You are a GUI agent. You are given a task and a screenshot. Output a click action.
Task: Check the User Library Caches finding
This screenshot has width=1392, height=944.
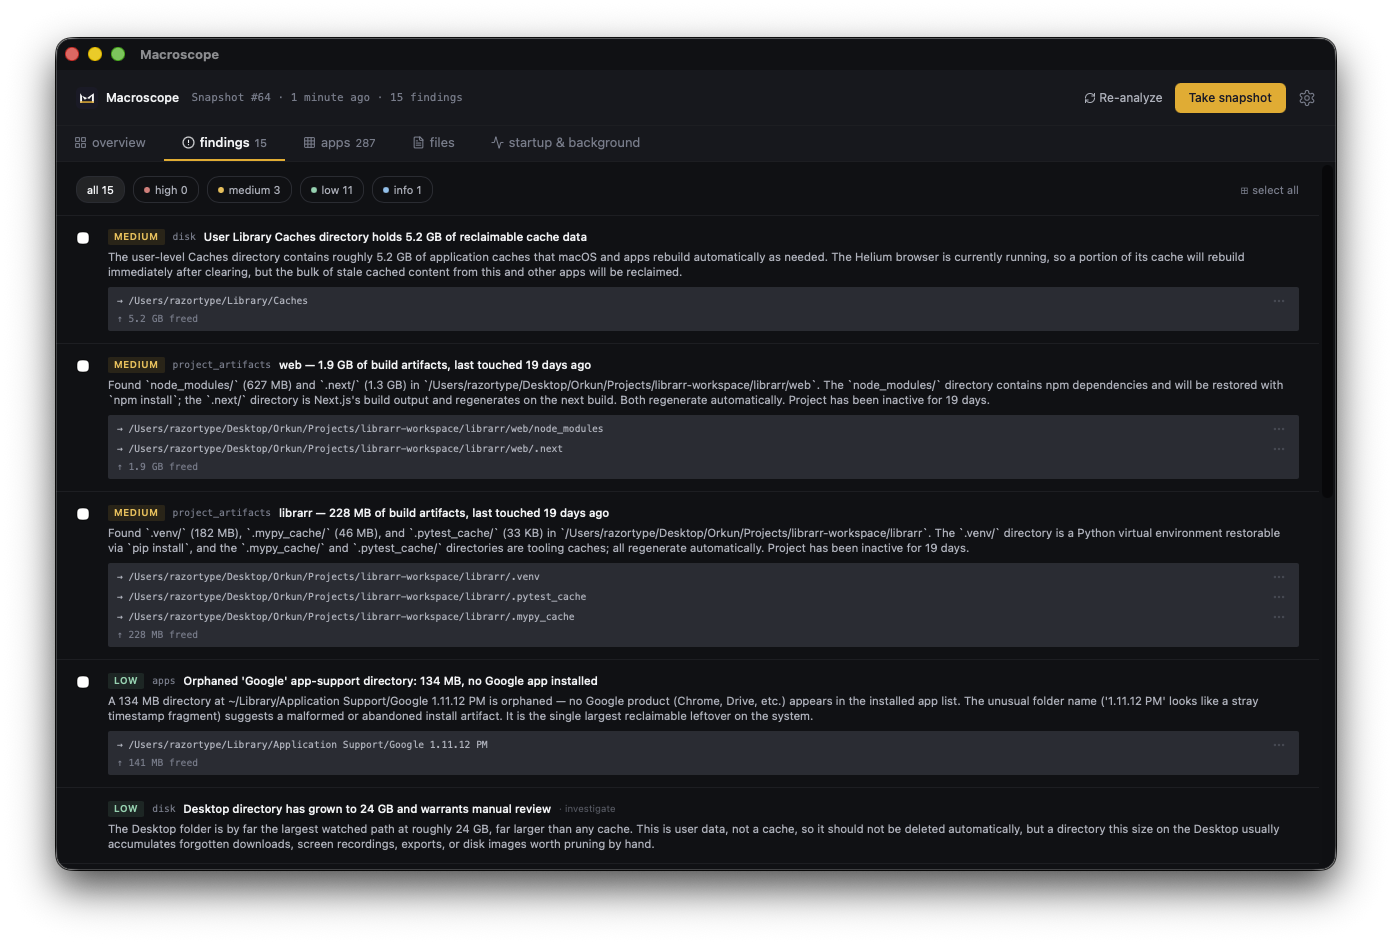(x=83, y=238)
